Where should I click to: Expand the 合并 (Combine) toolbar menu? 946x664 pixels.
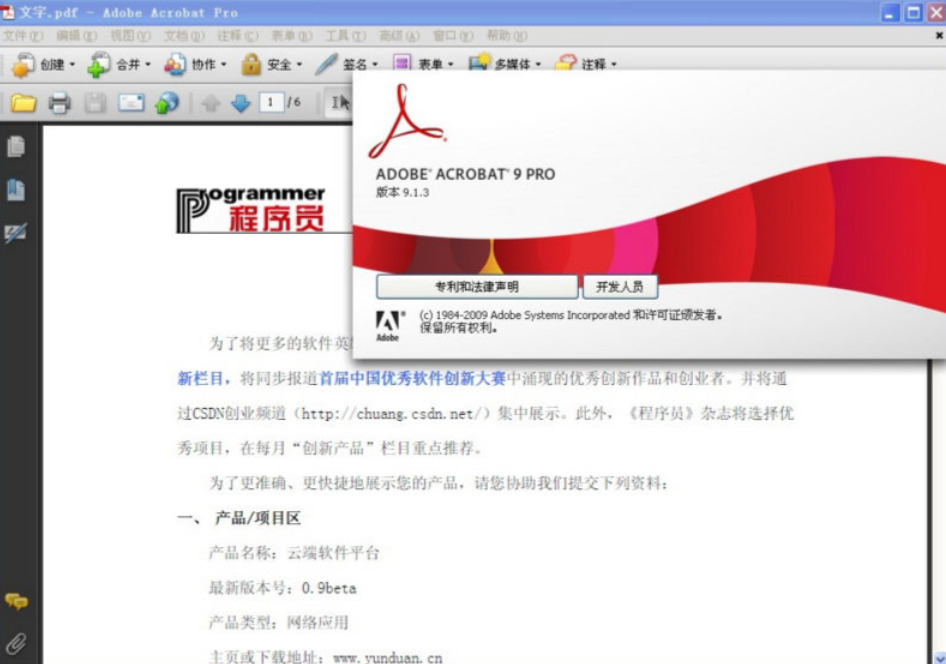click(119, 64)
